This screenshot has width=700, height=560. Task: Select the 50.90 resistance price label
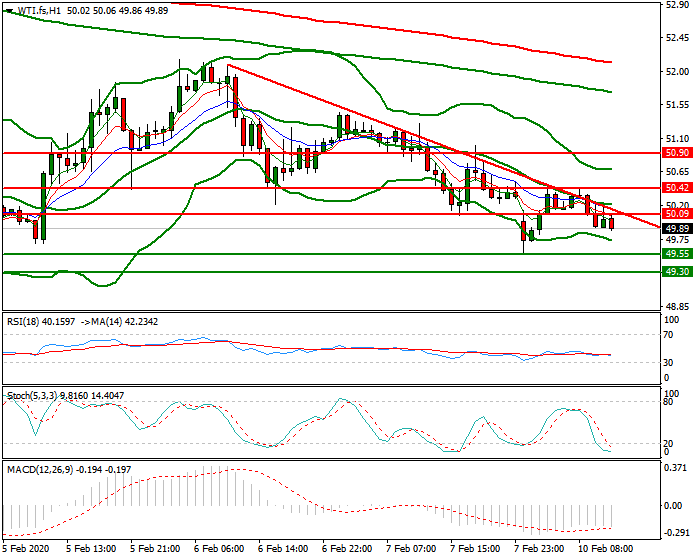677,153
